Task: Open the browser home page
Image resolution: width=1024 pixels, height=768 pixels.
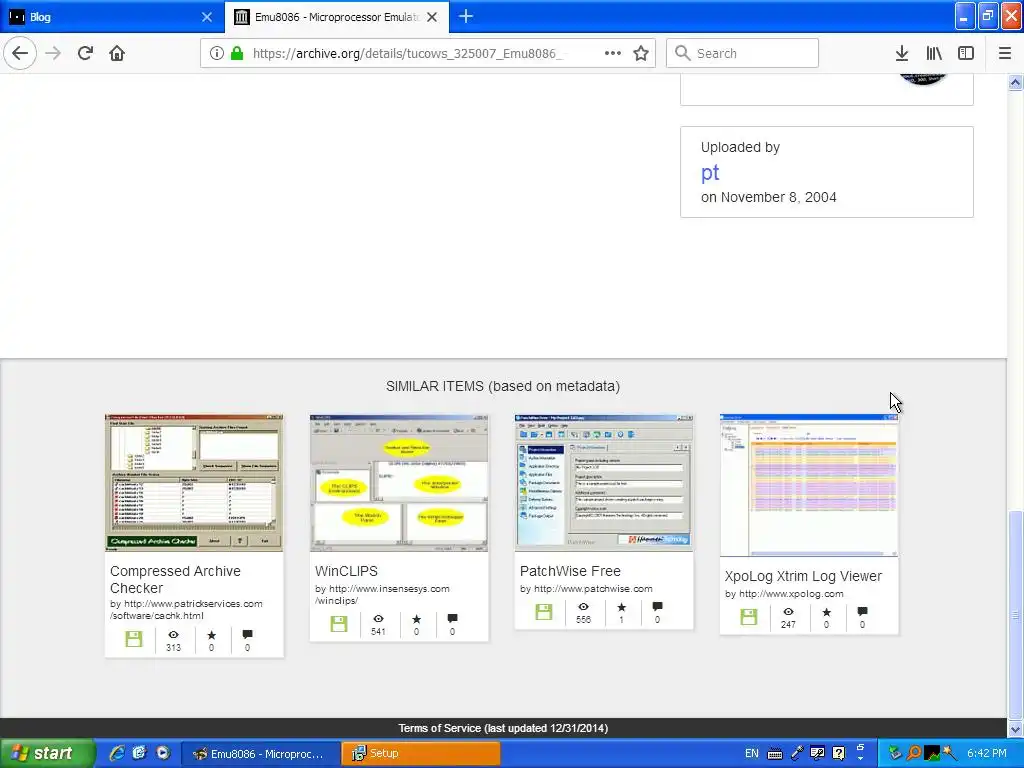Action: pyautogui.click(x=117, y=53)
